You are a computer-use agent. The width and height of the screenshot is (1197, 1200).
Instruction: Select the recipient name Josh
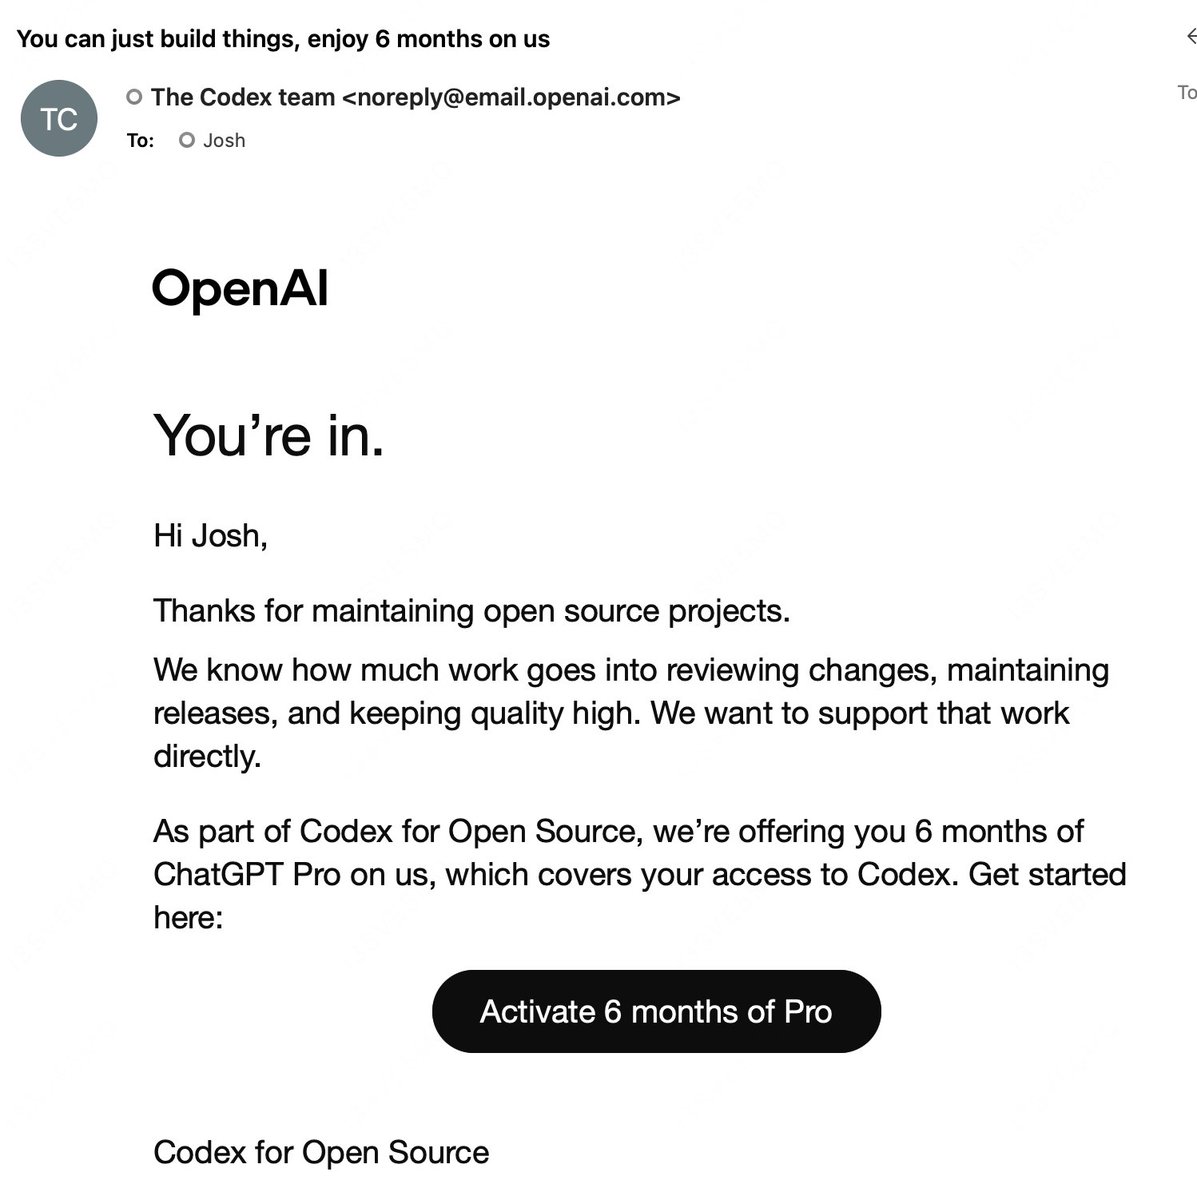(224, 140)
